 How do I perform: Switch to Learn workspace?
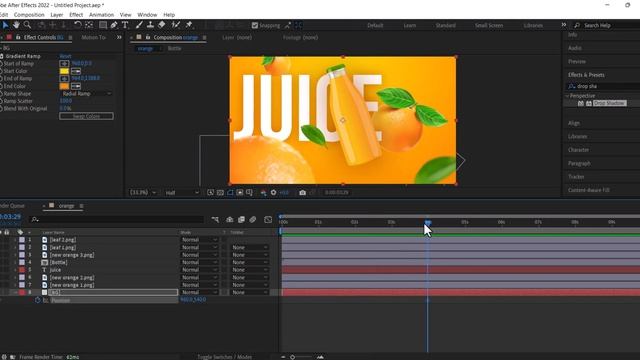[x=409, y=25]
